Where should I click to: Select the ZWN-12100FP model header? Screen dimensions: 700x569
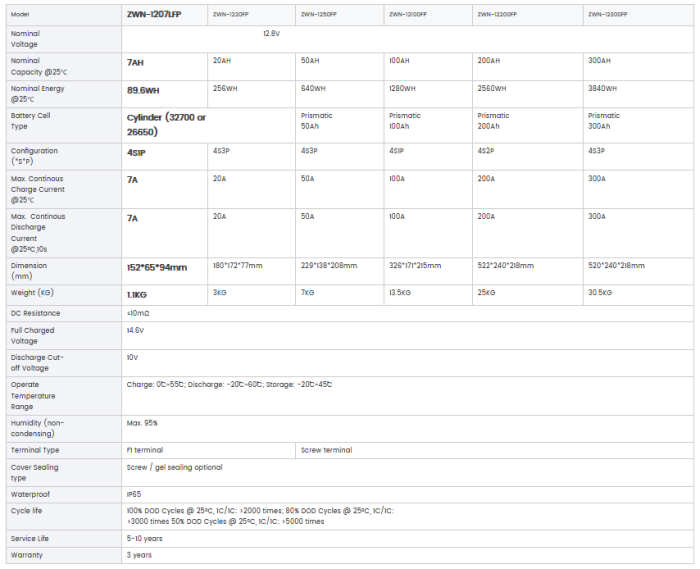(x=408, y=14)
